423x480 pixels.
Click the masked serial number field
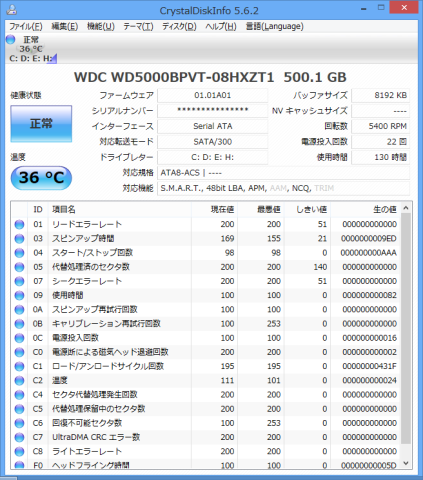point(213,111)
